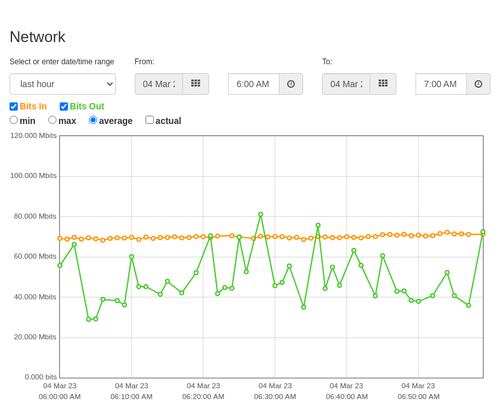Click the '06:10:00 AM' time axis label
500x403 pixels.
131,397
